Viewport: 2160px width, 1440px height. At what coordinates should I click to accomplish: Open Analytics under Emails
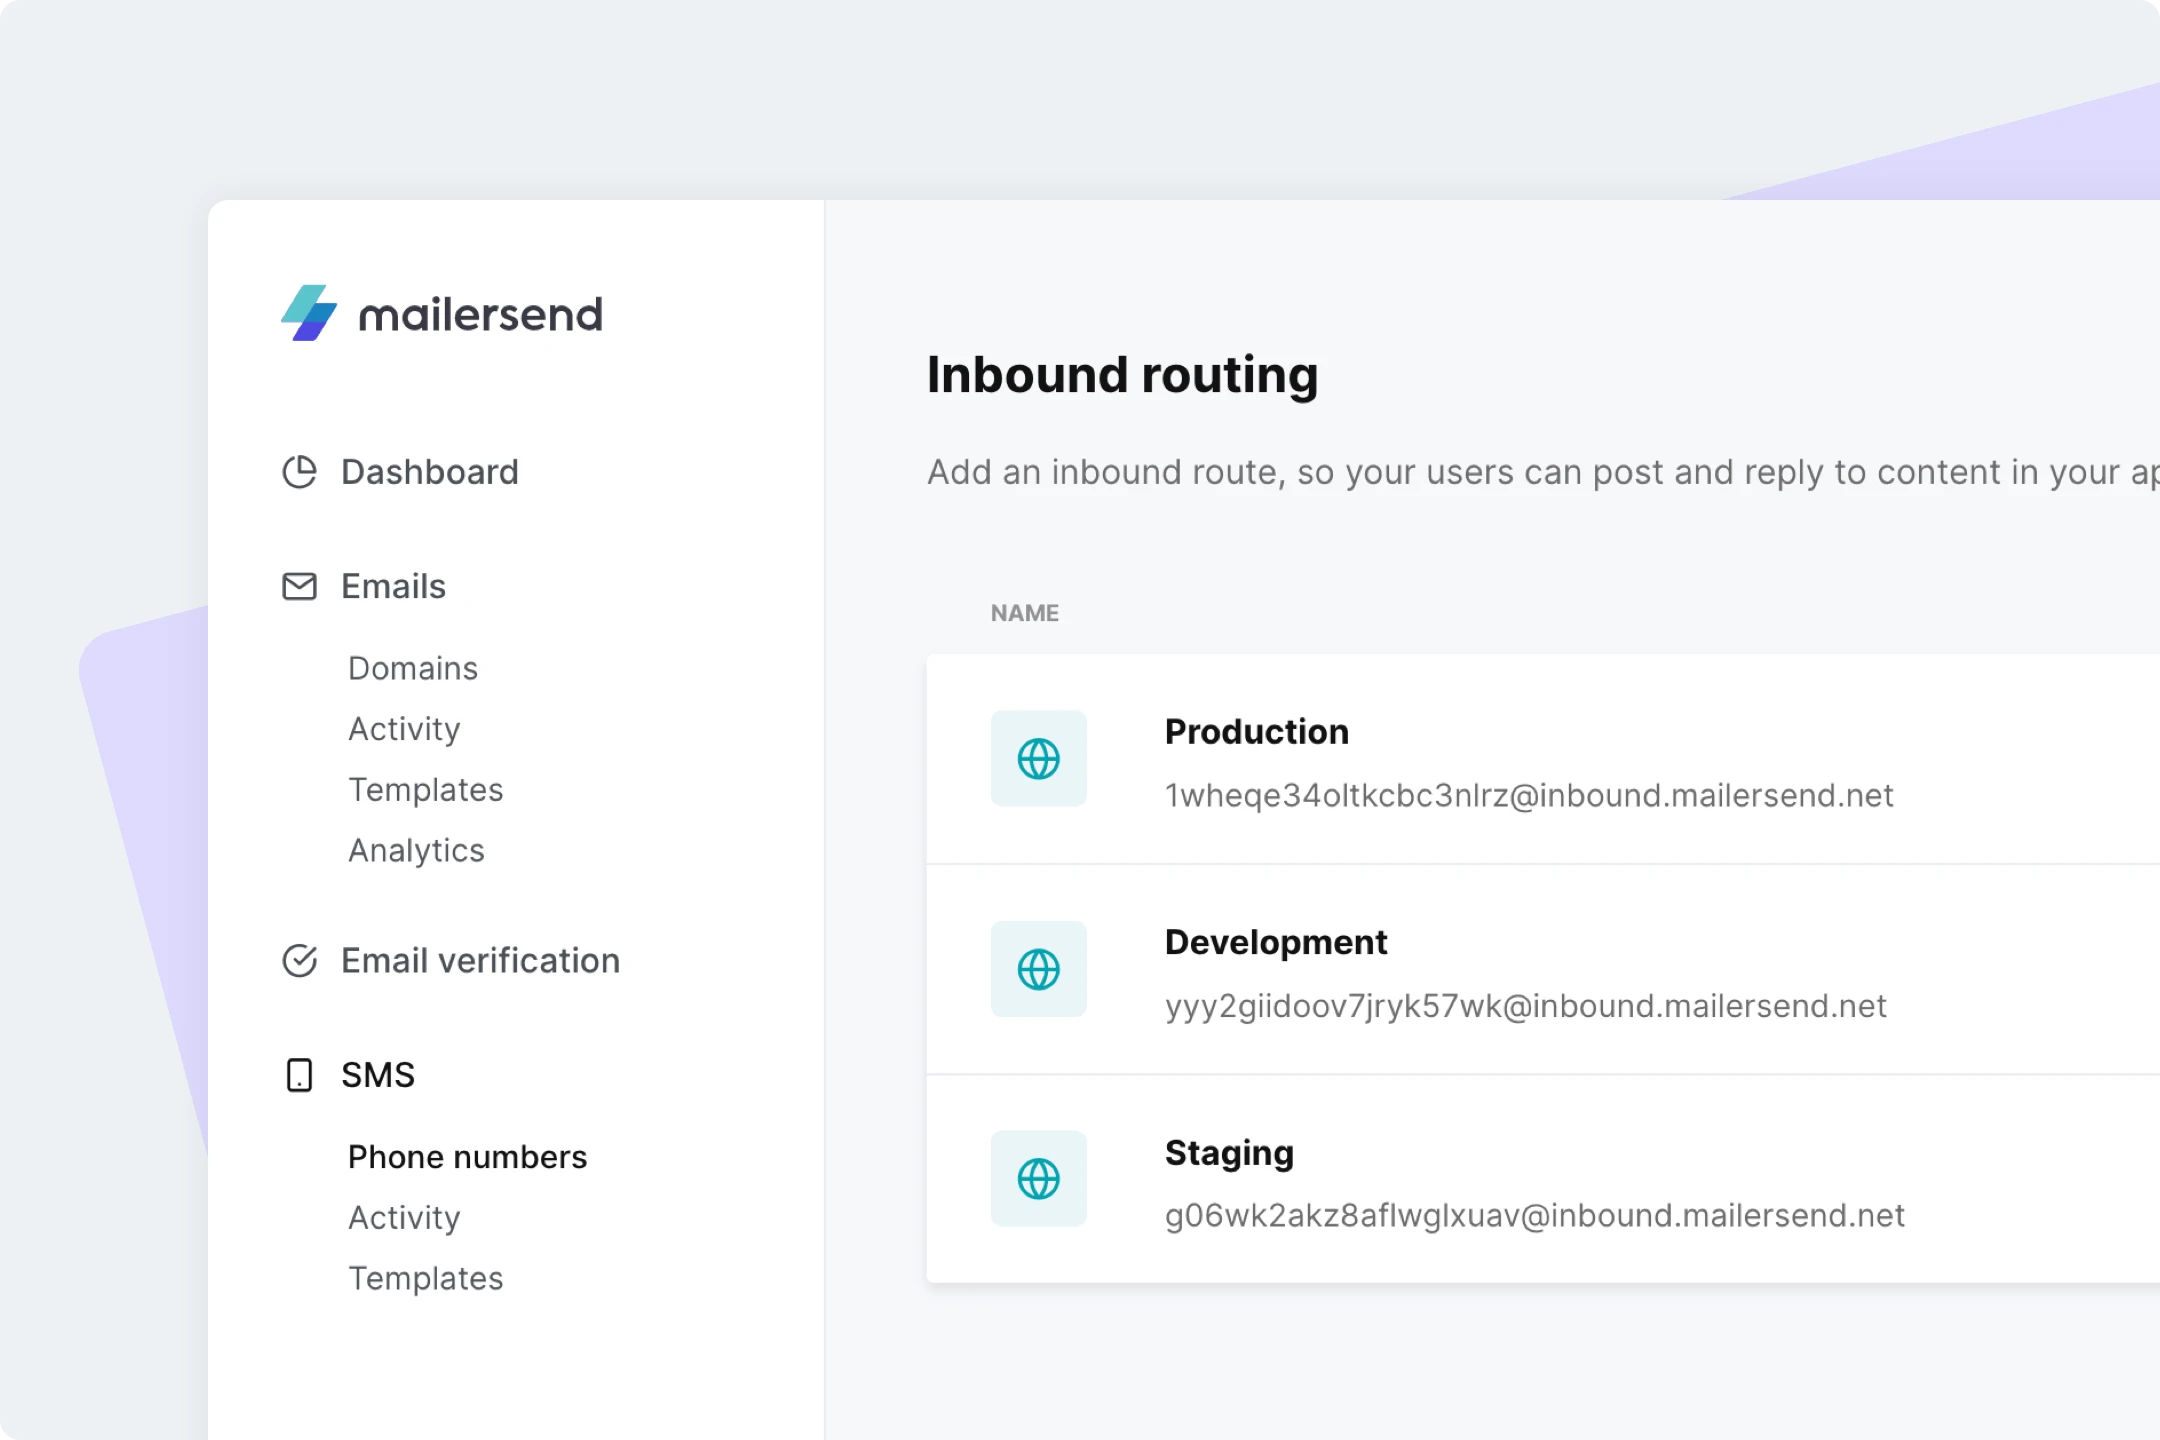pyautogui.click(x=416, y=850)
